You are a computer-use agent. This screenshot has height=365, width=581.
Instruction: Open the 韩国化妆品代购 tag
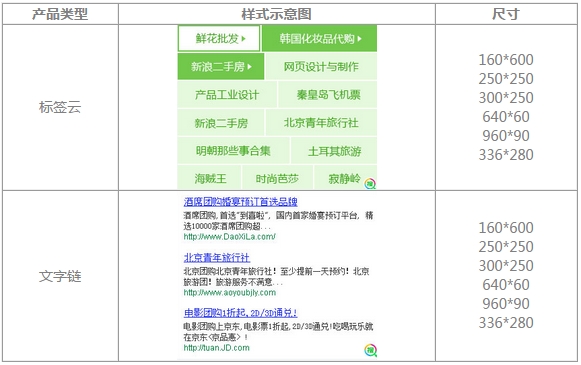tap(319, 39)
